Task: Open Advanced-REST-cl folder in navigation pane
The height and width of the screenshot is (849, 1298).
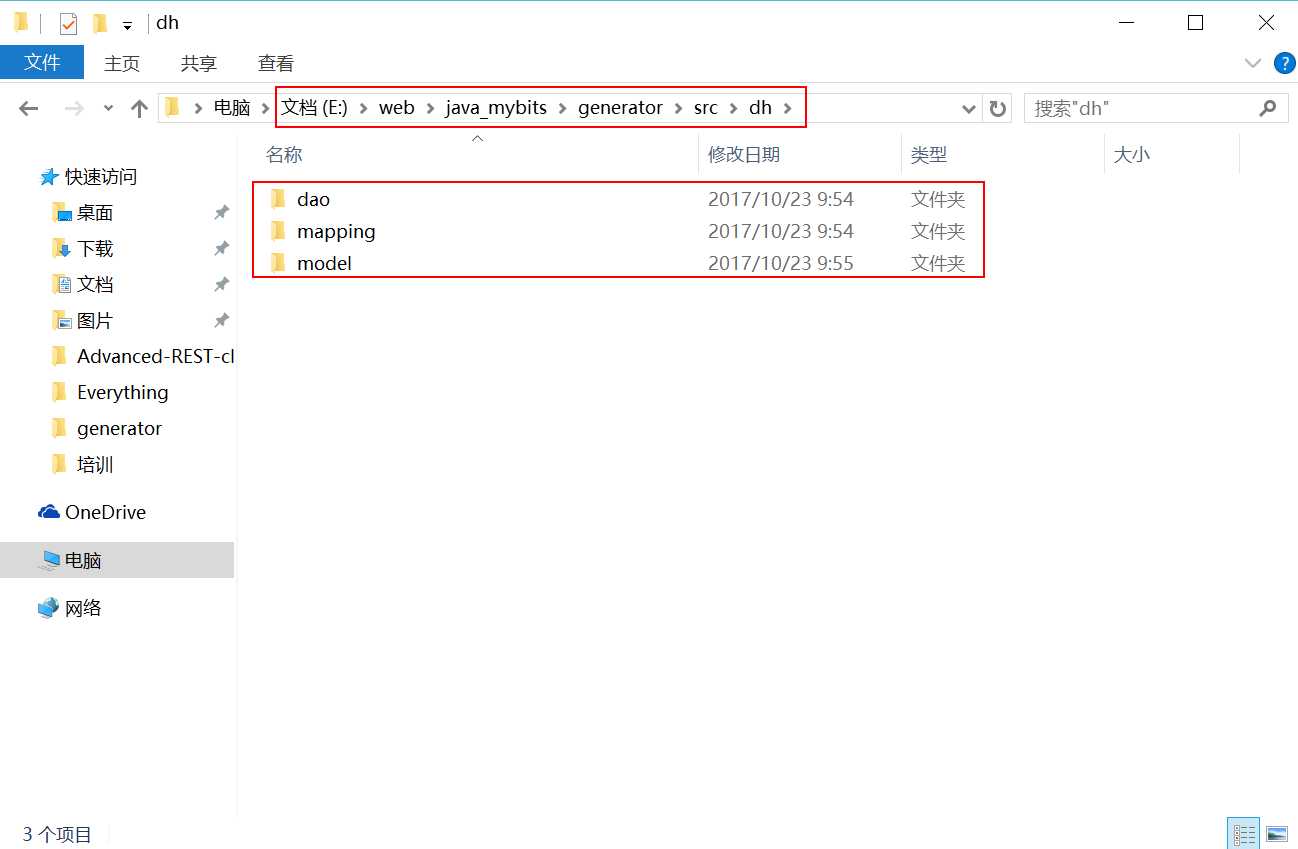Action: tap(155, 356)
